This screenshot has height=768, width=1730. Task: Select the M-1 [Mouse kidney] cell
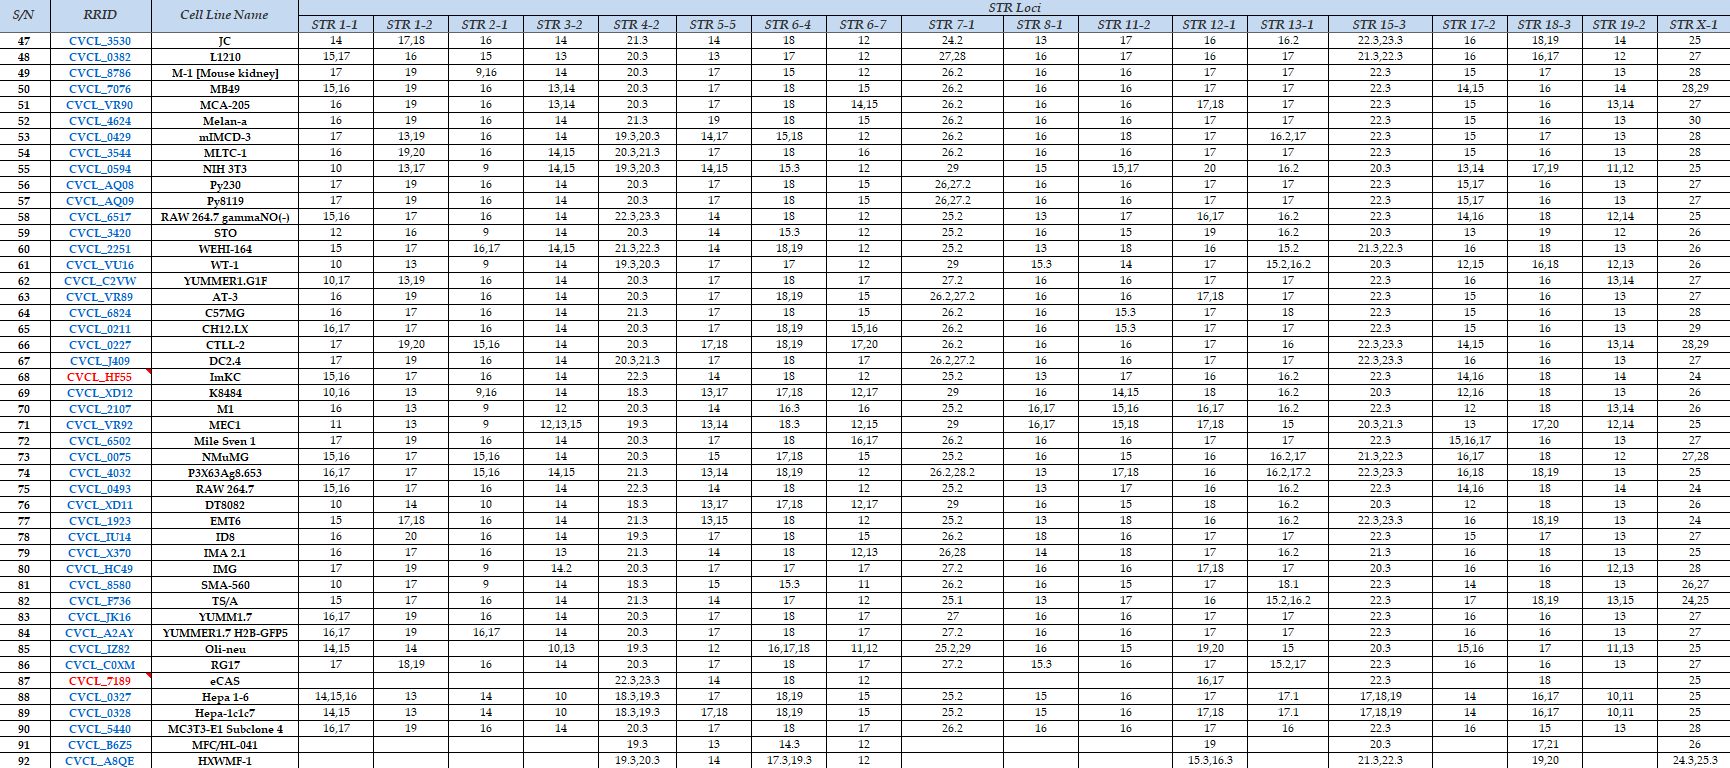click(x=225, y=73)
